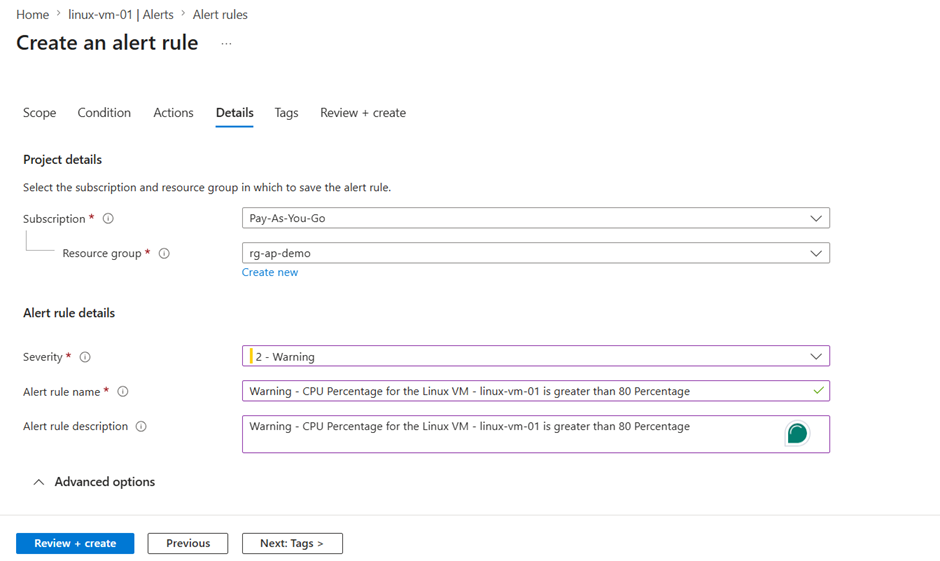940x561 pixels.
Task: Switch to the Condition tab
Action: point(104,113)
